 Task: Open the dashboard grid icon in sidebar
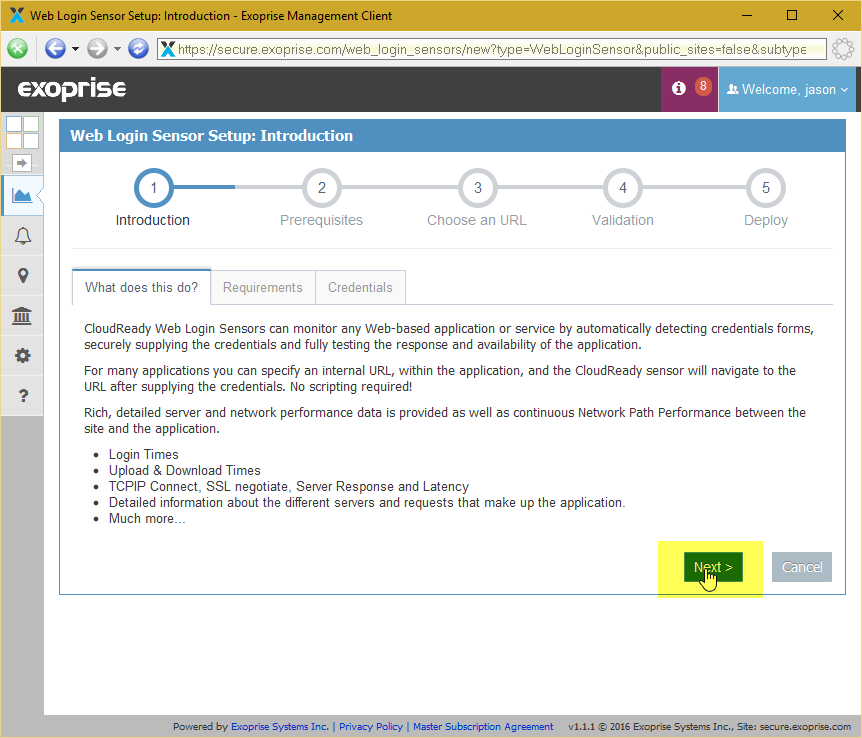(x=22, y=133)
